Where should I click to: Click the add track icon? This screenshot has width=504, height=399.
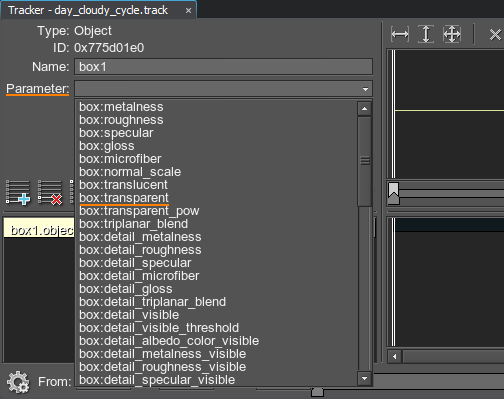tap(18, 192)
